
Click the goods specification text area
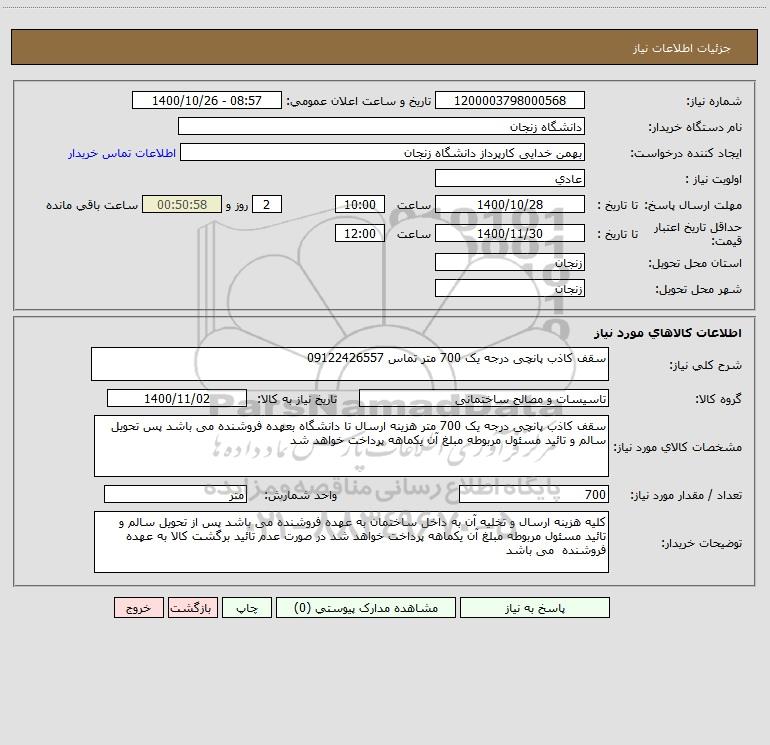pyautogui.click(x=351, y=446)
